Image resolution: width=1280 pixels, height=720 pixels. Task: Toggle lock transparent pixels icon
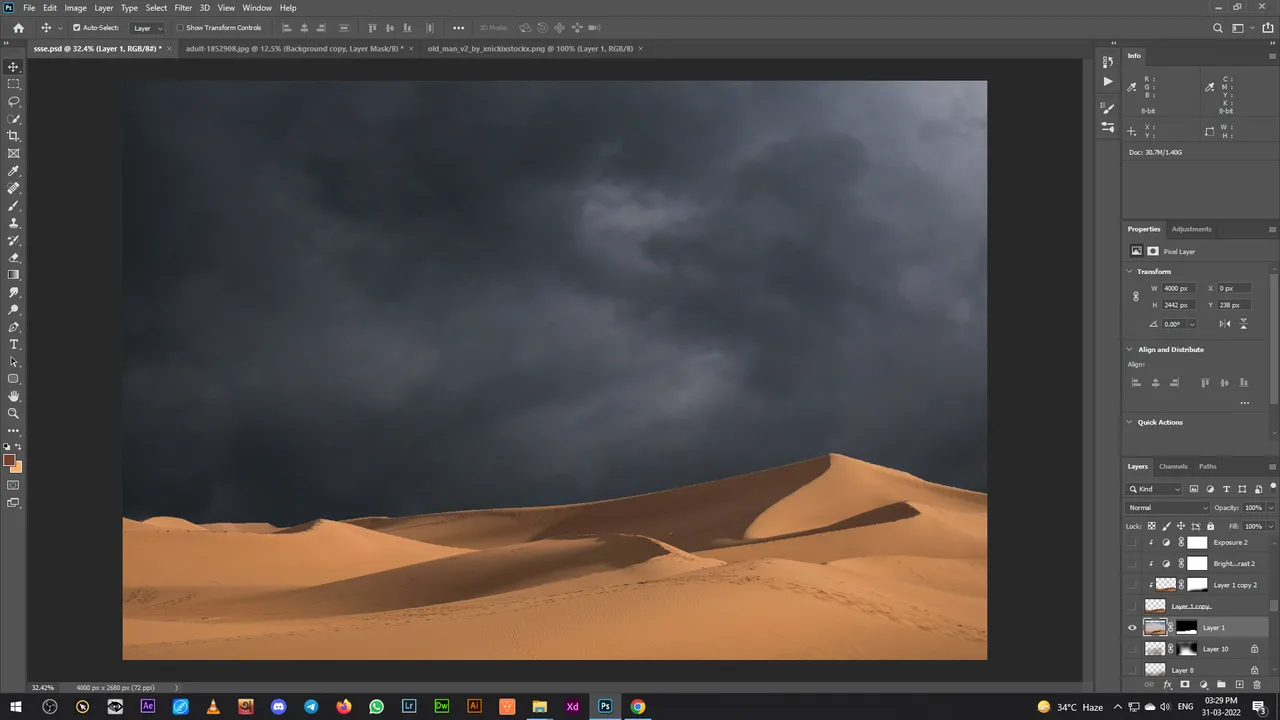tap(1151, 526)
